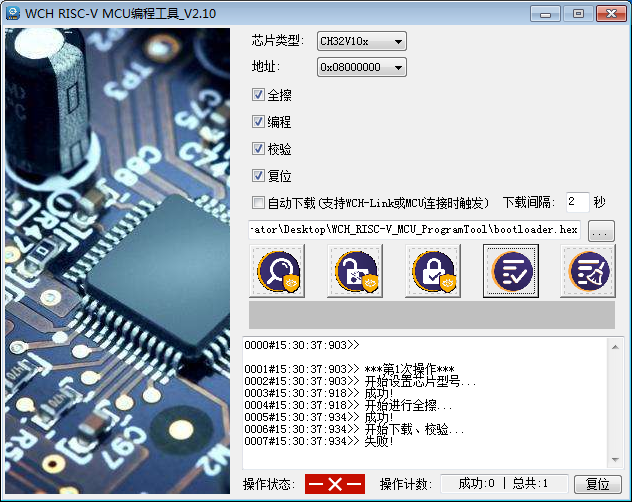Viewport: 632px width, 502px height.
Task: Click the broom clear log icon
Action: 588,270
